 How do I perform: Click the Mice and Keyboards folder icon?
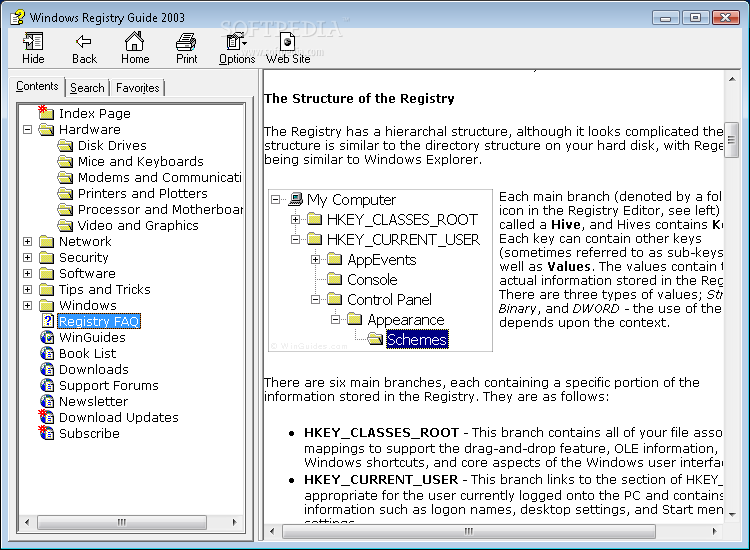pyautogui.click(x=65, y=161)
